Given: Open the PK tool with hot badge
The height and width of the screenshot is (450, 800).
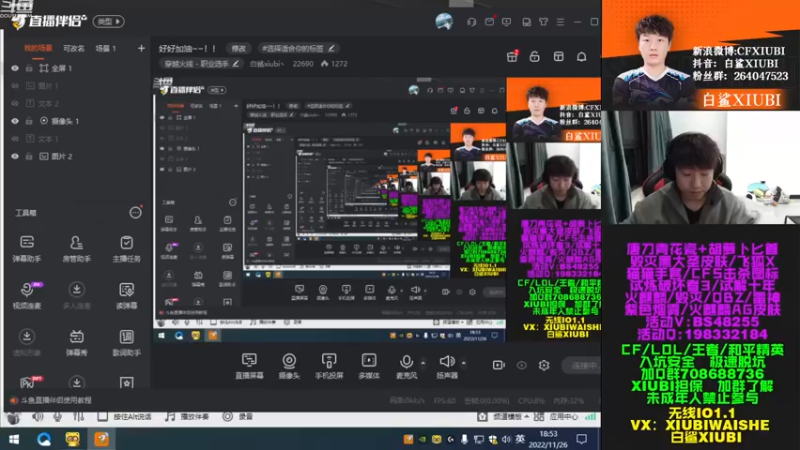Looking at the screenshot, I should 28,382.
